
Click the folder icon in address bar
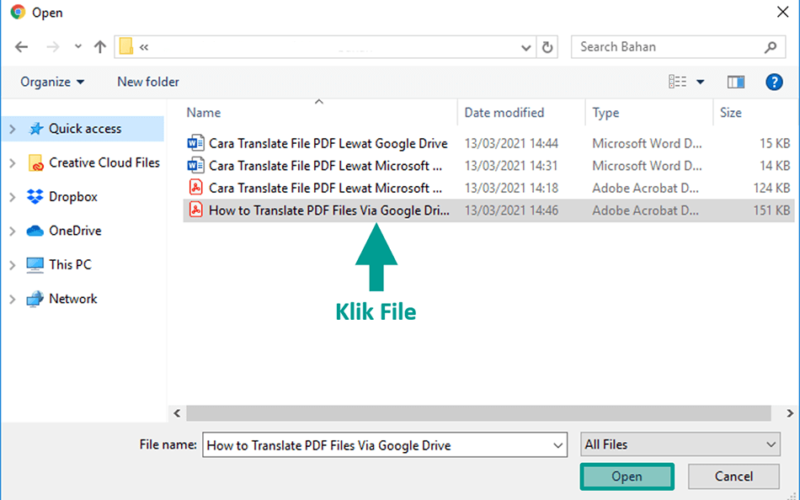pyautogui.click(x=126, y=46)
